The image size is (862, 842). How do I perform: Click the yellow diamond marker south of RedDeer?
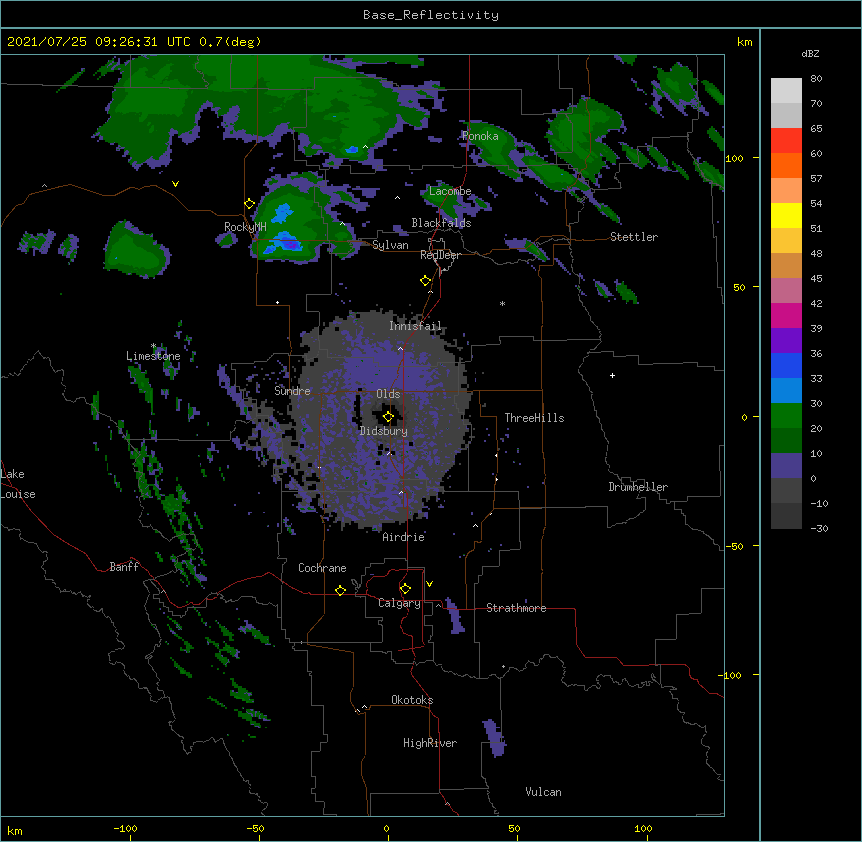426,281
